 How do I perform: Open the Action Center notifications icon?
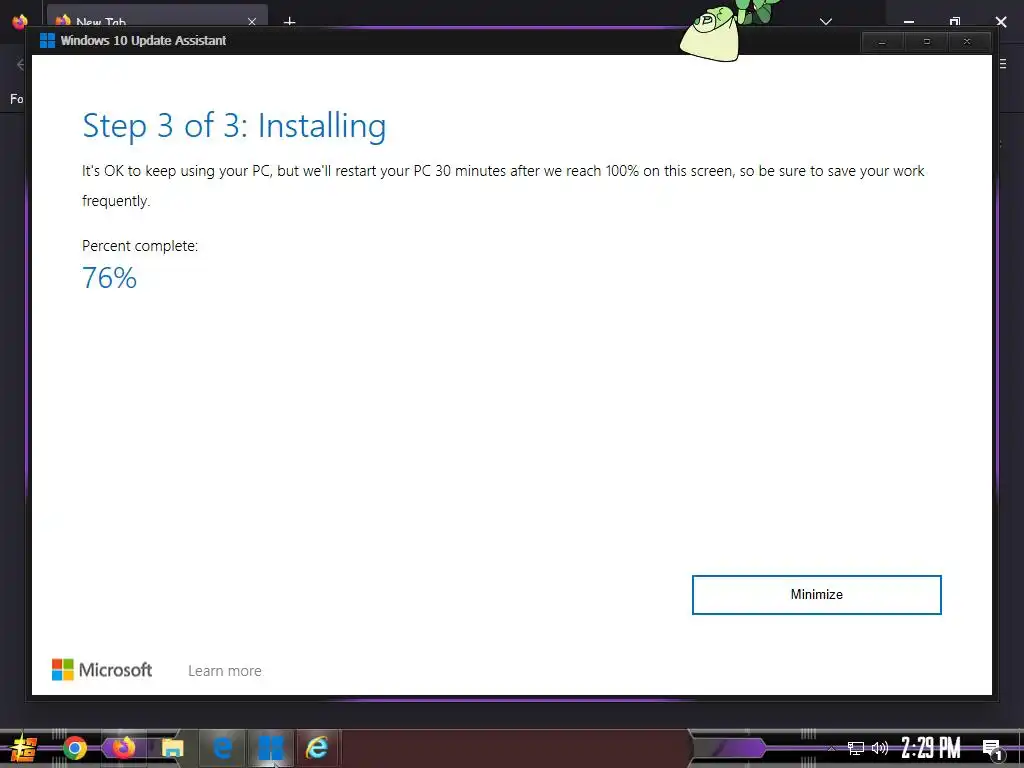tap(992, 748)
